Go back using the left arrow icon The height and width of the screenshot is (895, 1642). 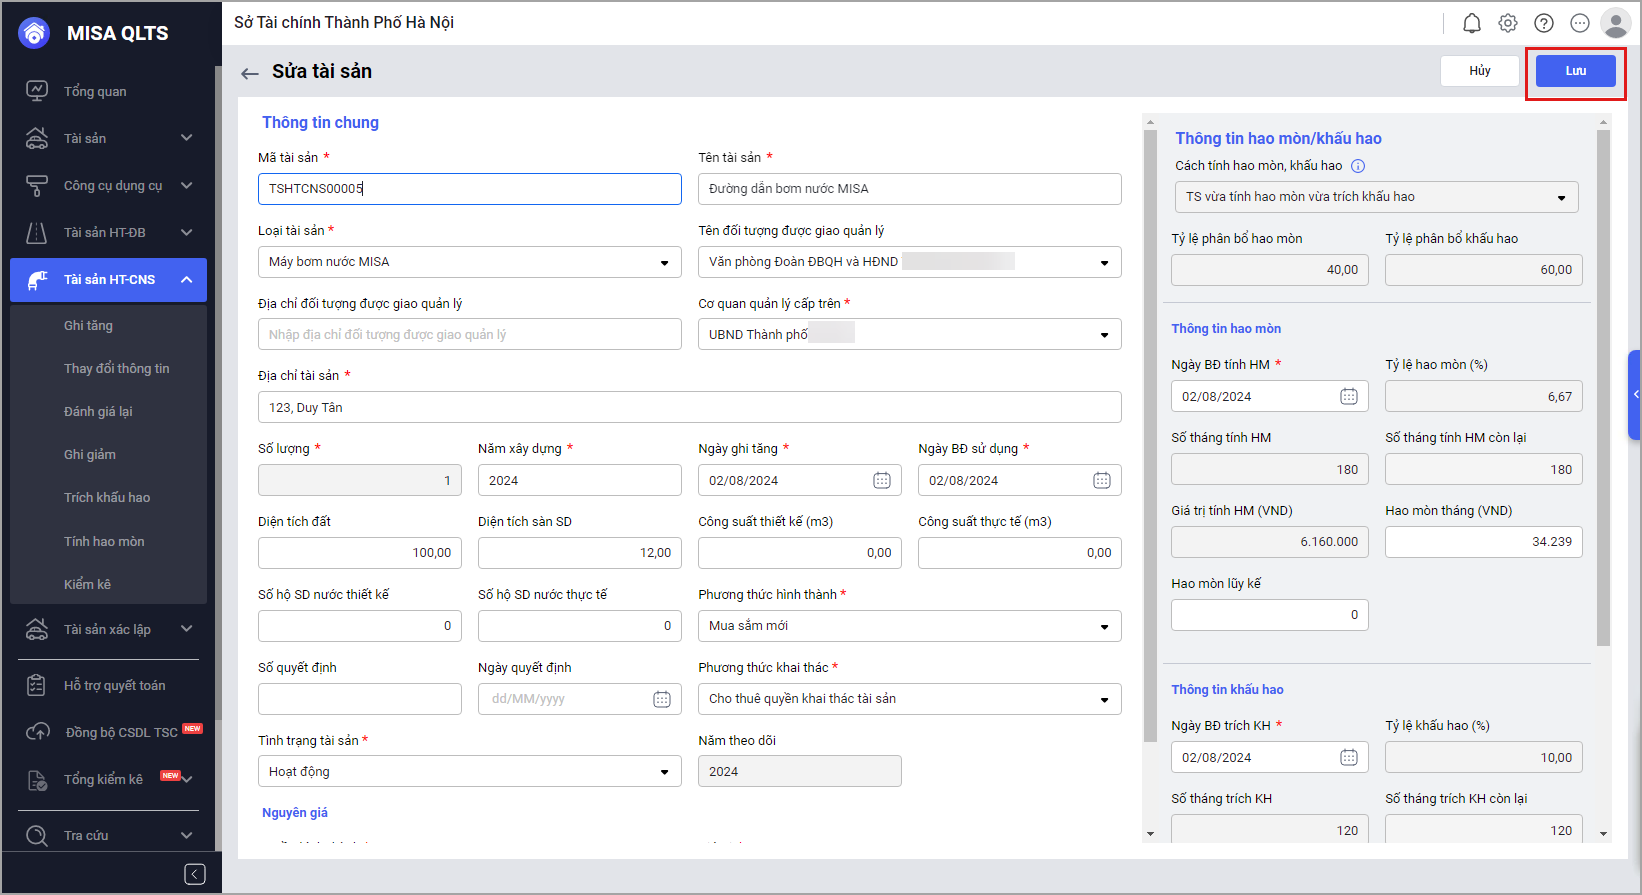250,73
